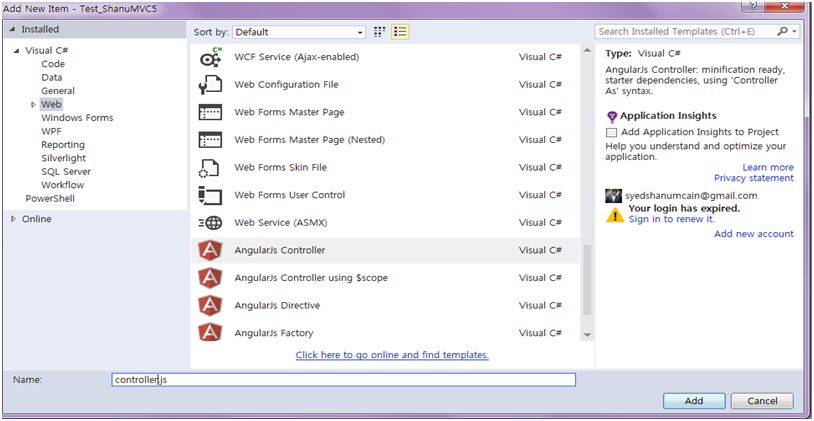The height and width of the screenshot is (421, 814).
Task: Enable Add Application Insights to Project
Action: 612,132
